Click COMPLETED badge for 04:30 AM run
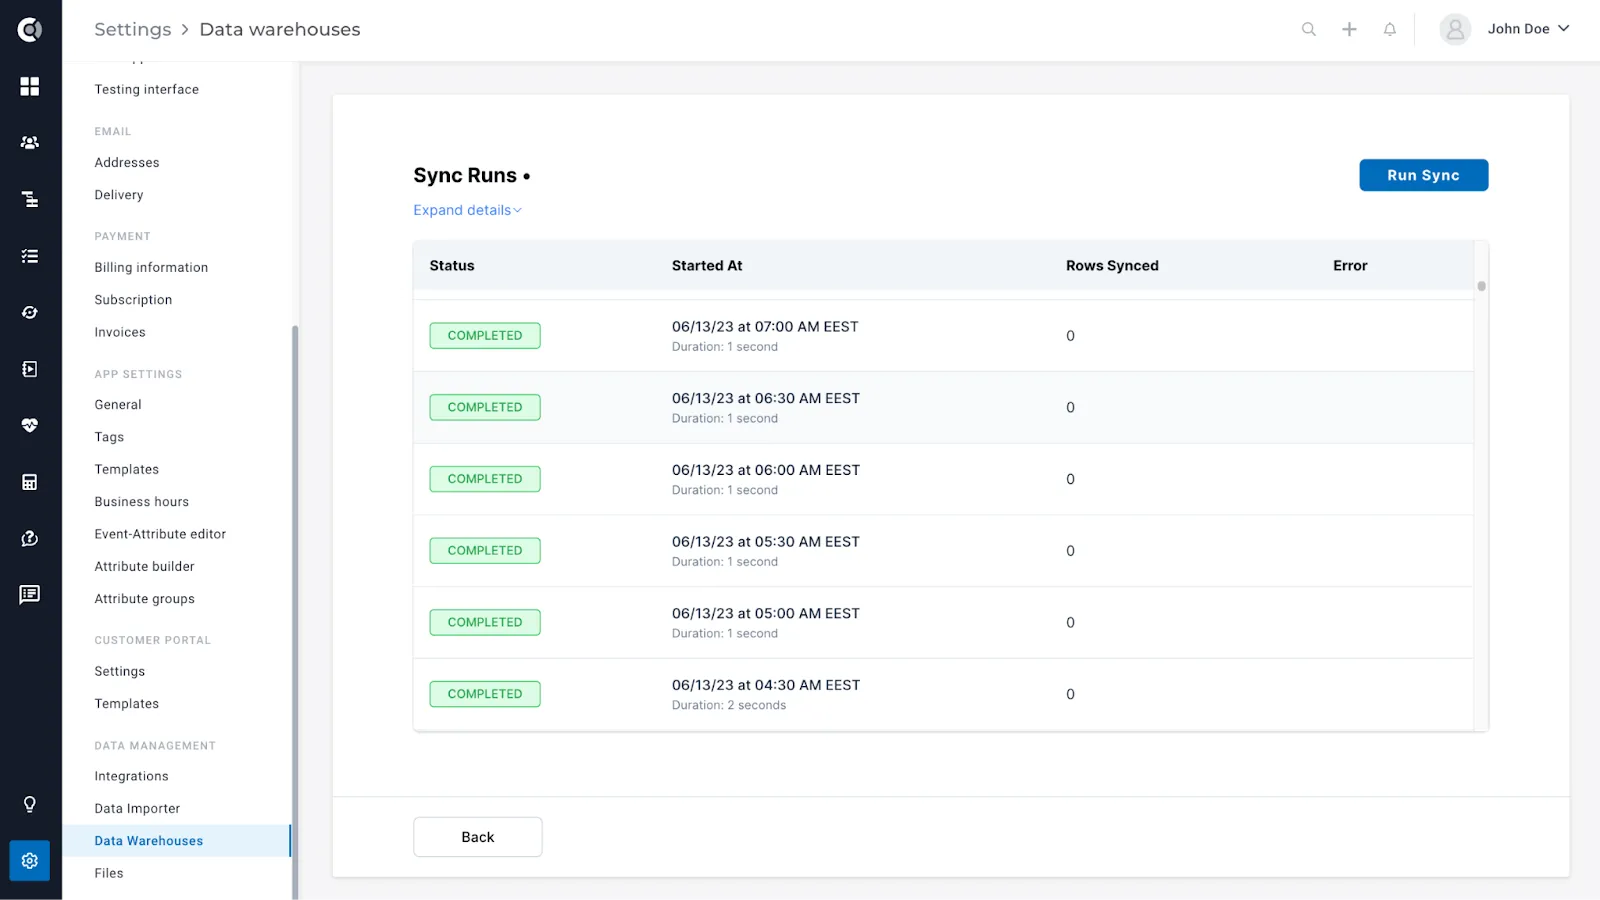 tap(485, 694)
